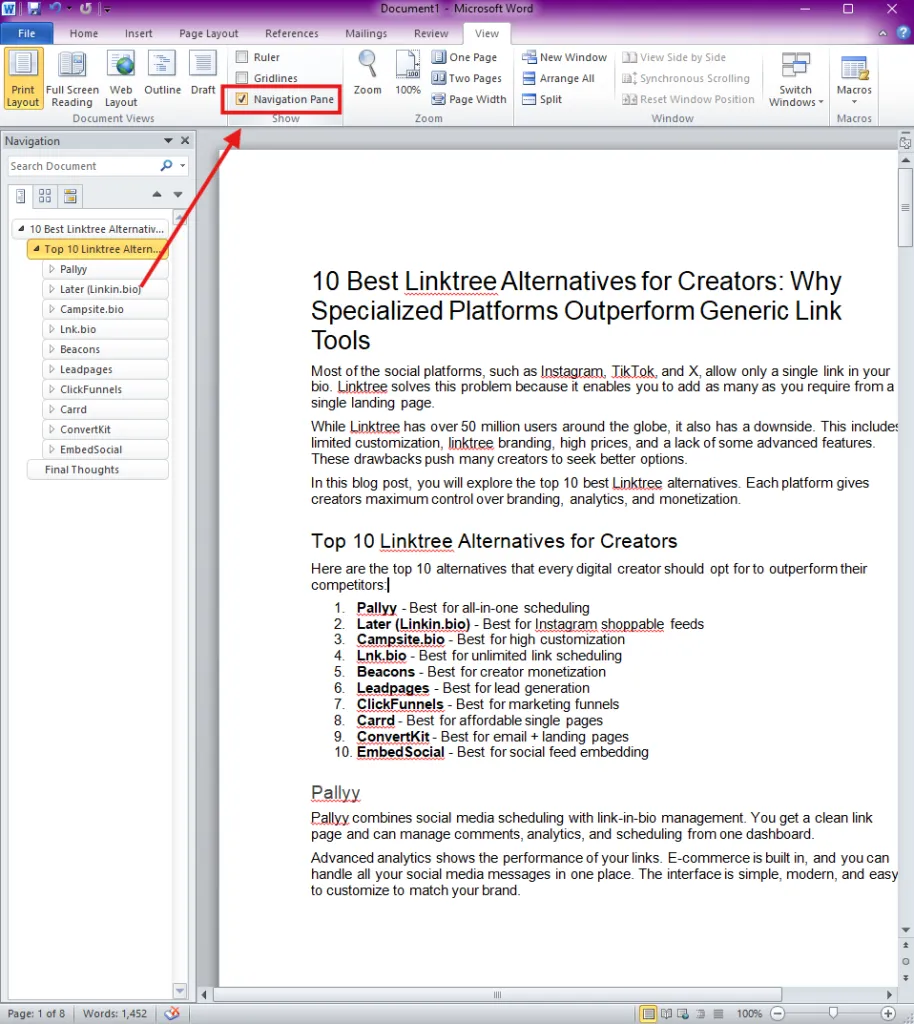The height and width of the screenshot is (1024, 914).
Task: Click the Search Document field
Action: pyautogui.click(x=84, y=166)
